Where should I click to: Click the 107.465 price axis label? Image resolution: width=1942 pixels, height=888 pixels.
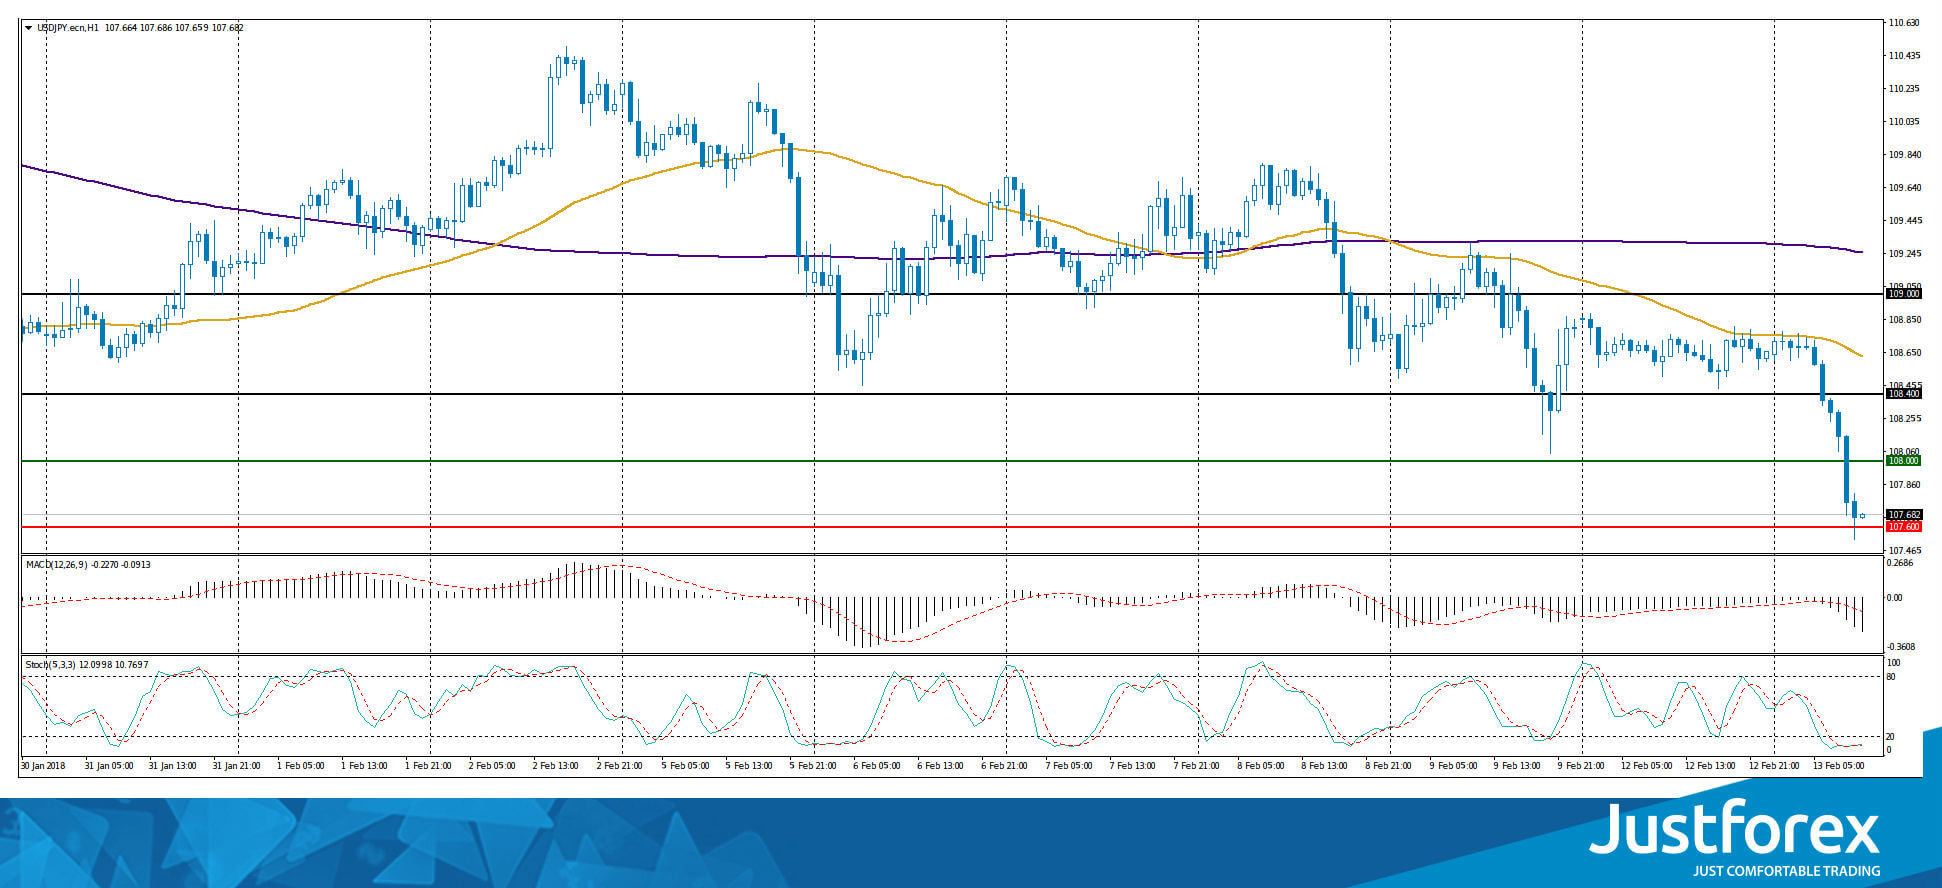tap(1904, 551)
